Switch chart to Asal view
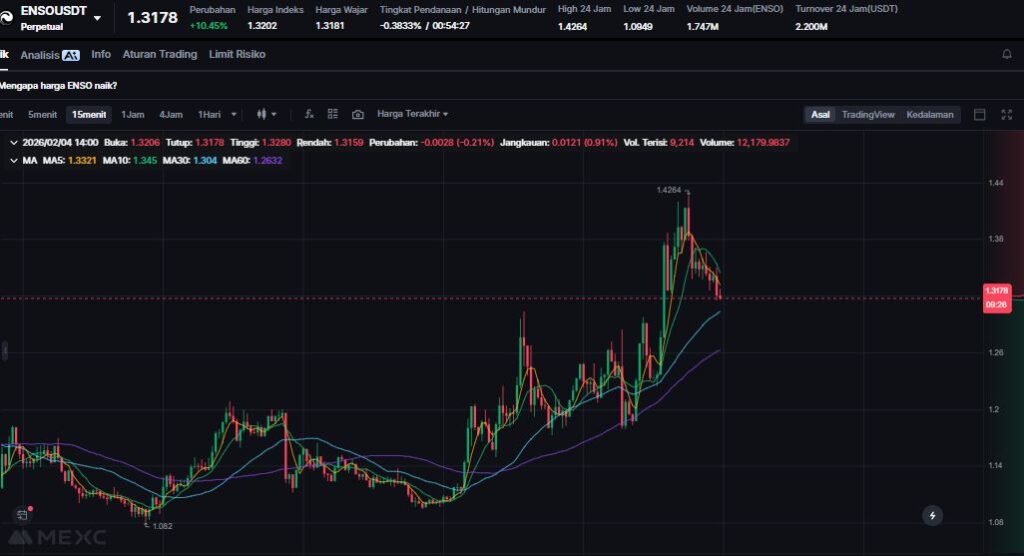The image size is (1024, 556). coord(820,114)
